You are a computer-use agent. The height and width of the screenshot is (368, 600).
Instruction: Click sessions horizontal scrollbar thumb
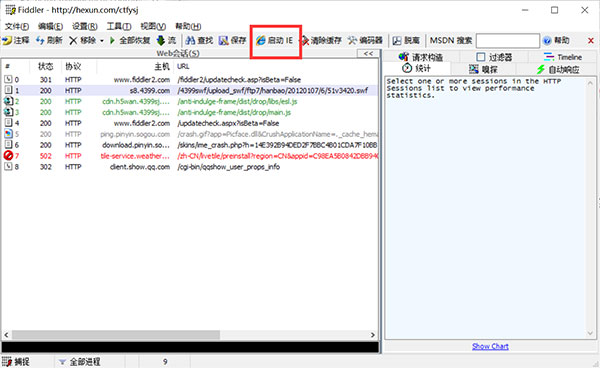116,335
